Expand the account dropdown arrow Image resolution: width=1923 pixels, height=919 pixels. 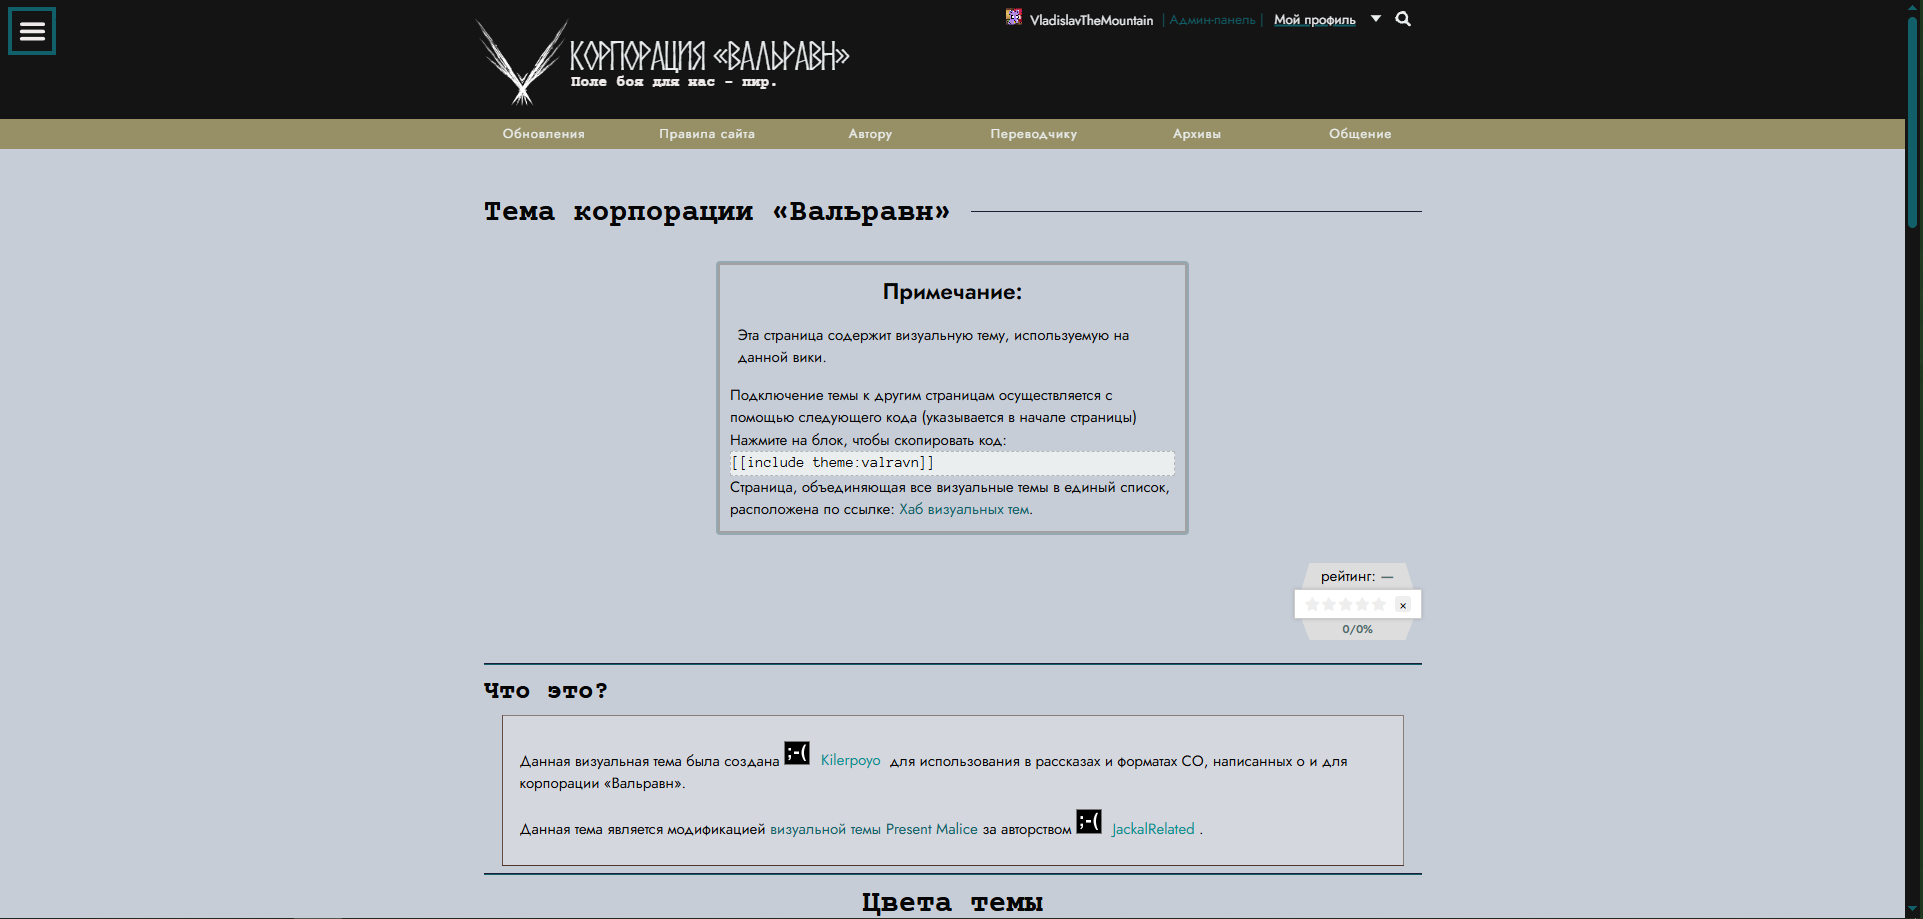1376,19
